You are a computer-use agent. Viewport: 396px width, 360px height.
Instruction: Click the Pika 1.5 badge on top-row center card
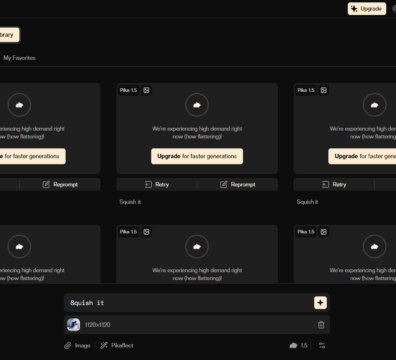(x=128, y=90)
